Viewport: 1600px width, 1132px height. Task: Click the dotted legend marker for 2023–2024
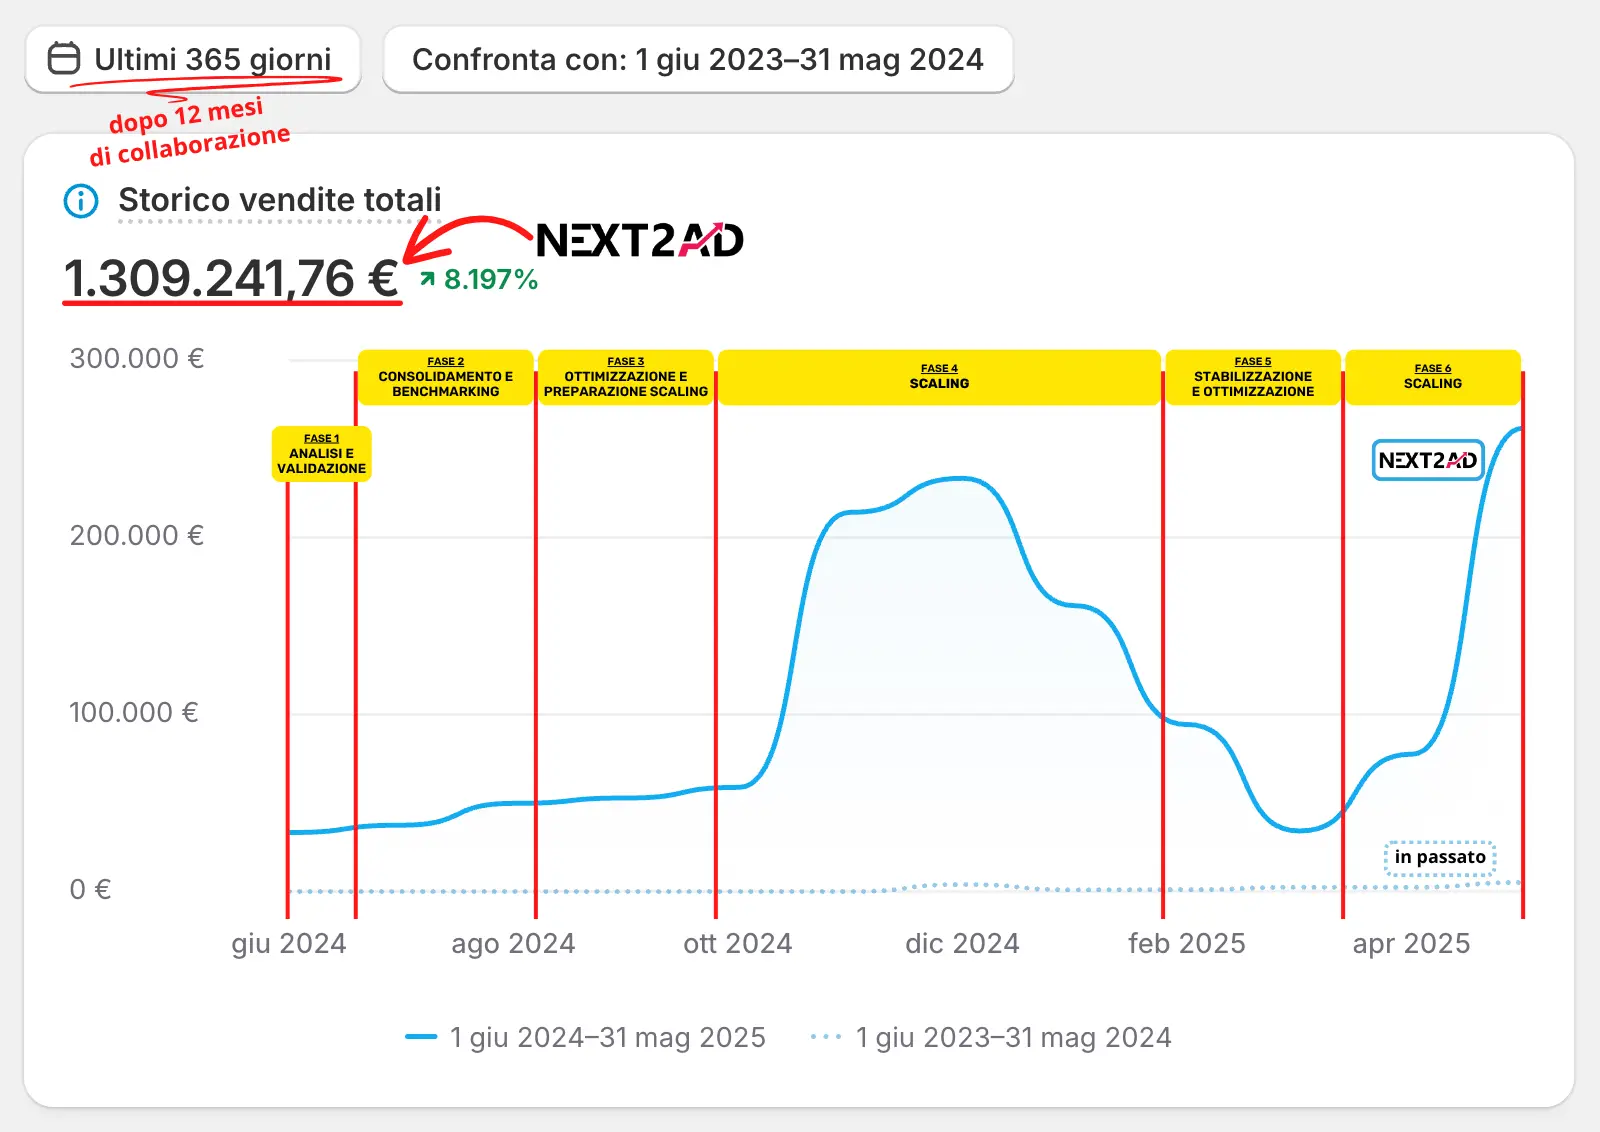(826, 1037)
